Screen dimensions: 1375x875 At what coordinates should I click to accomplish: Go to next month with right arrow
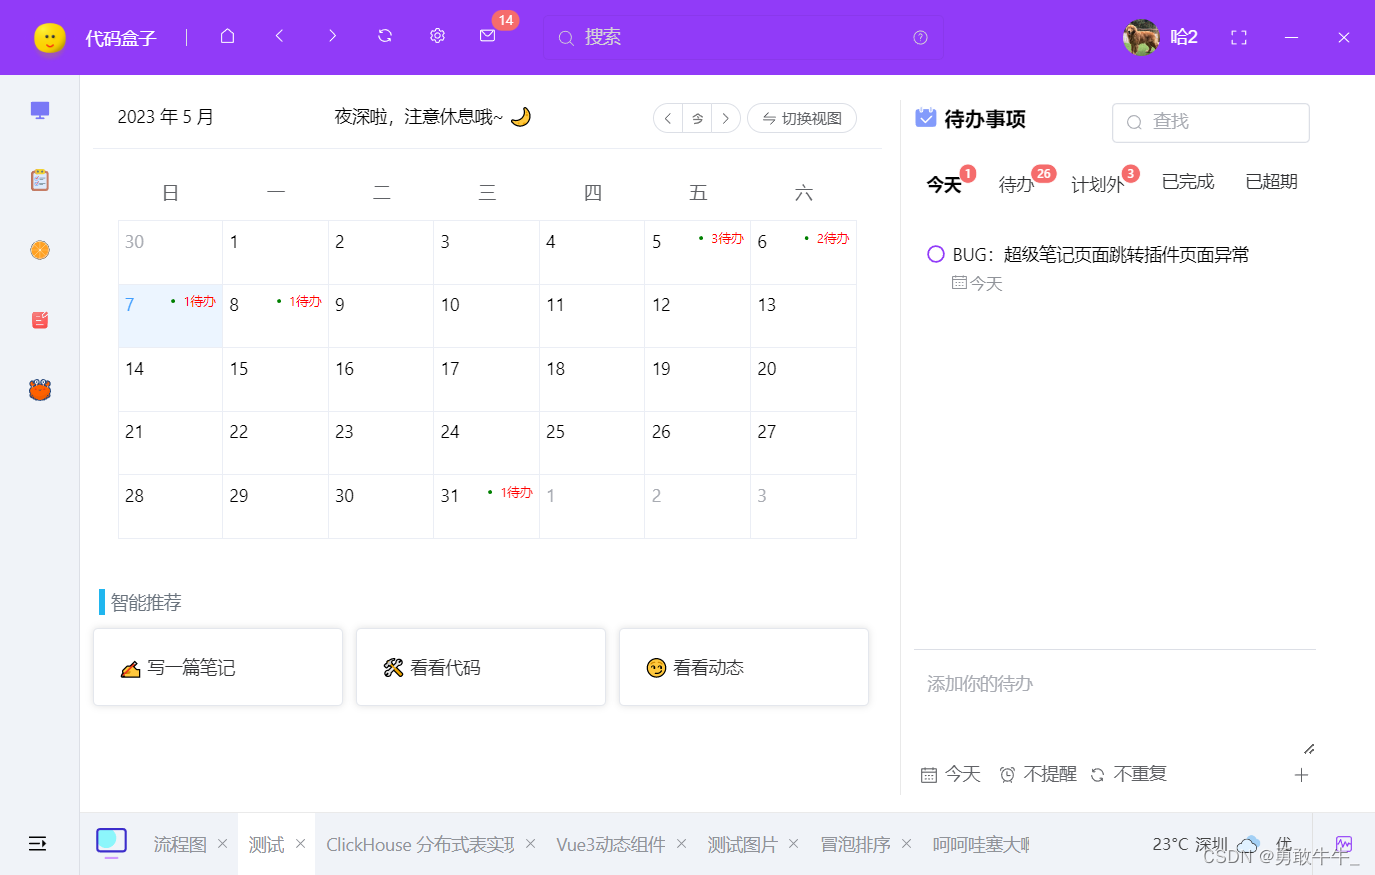tap(726, 117)
